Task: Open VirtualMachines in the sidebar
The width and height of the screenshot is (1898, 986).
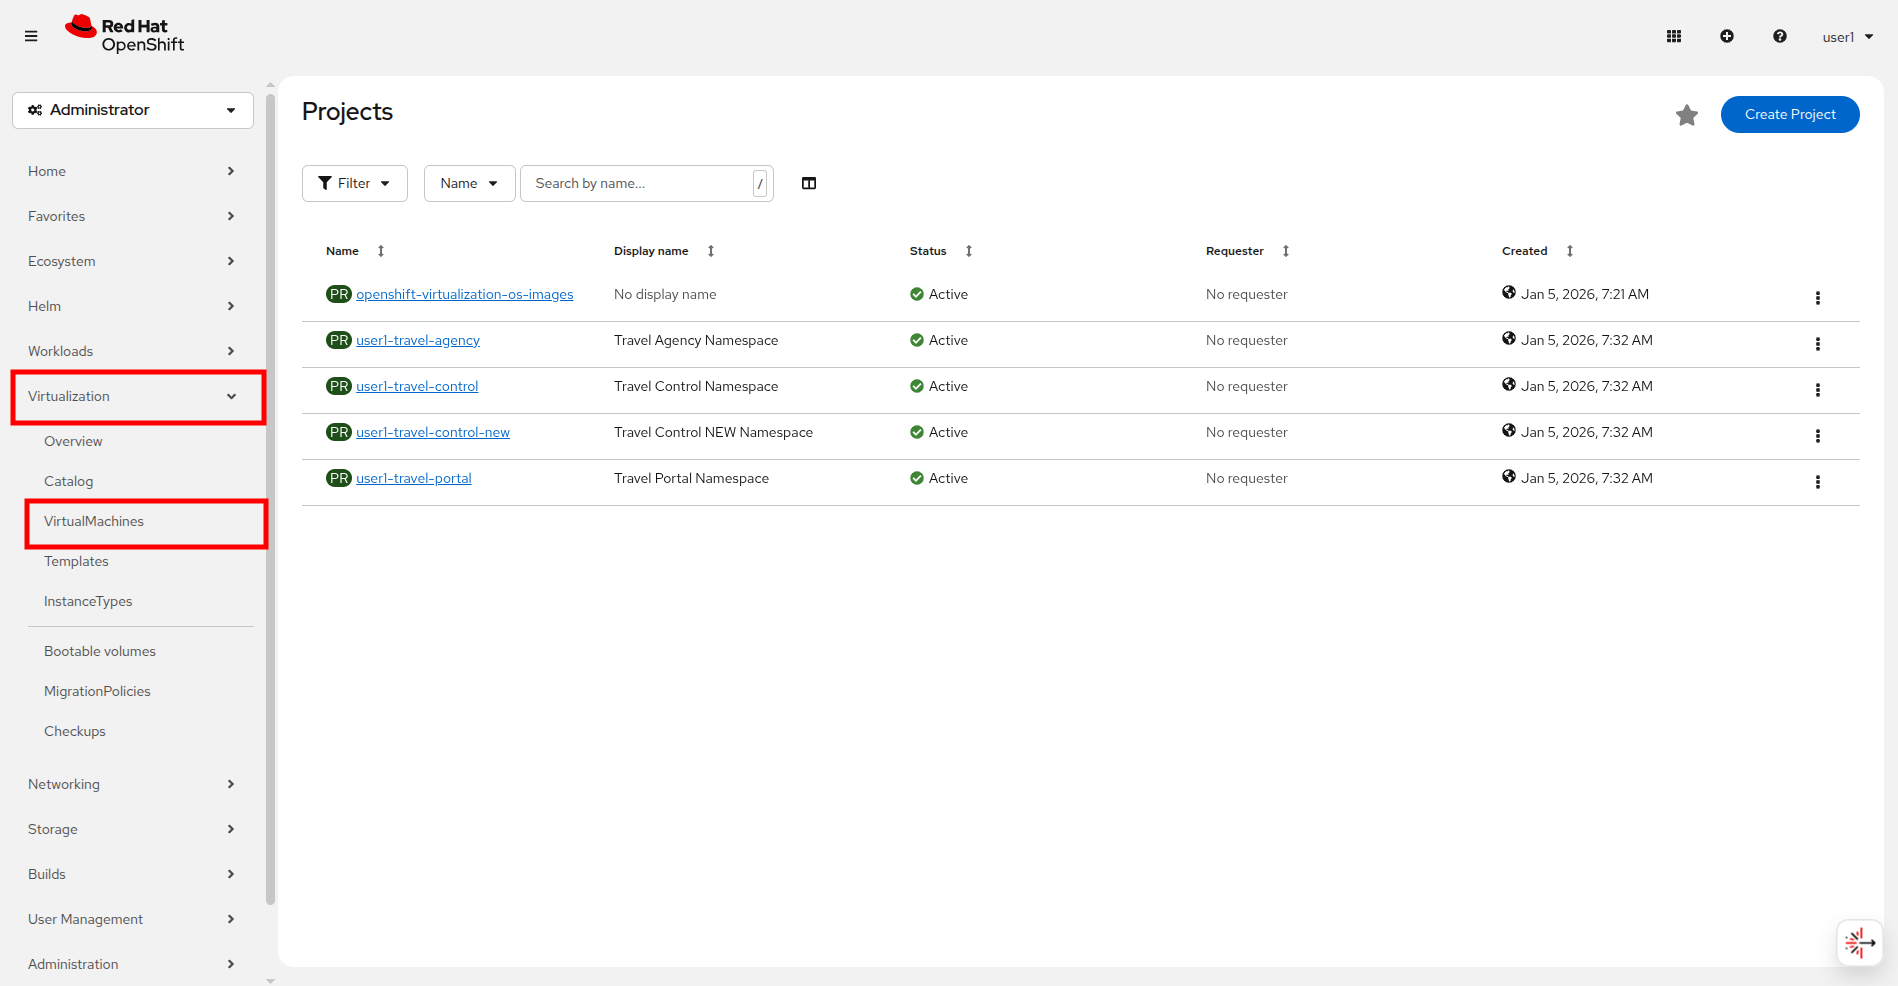Action: (x=94, y=522)
